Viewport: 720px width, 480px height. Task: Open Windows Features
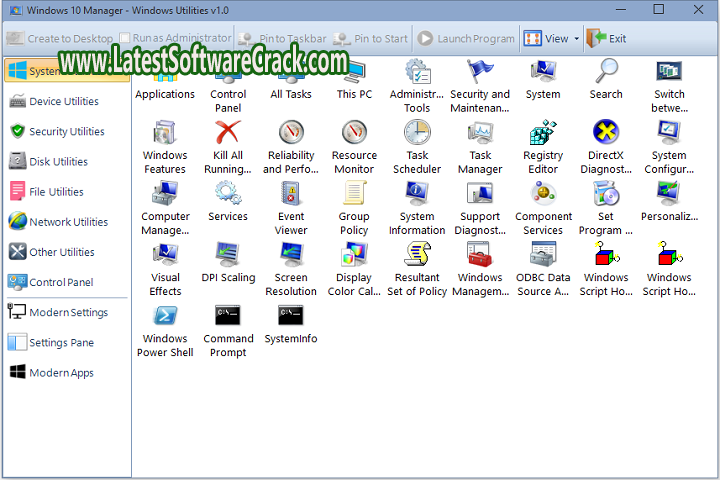165,147
